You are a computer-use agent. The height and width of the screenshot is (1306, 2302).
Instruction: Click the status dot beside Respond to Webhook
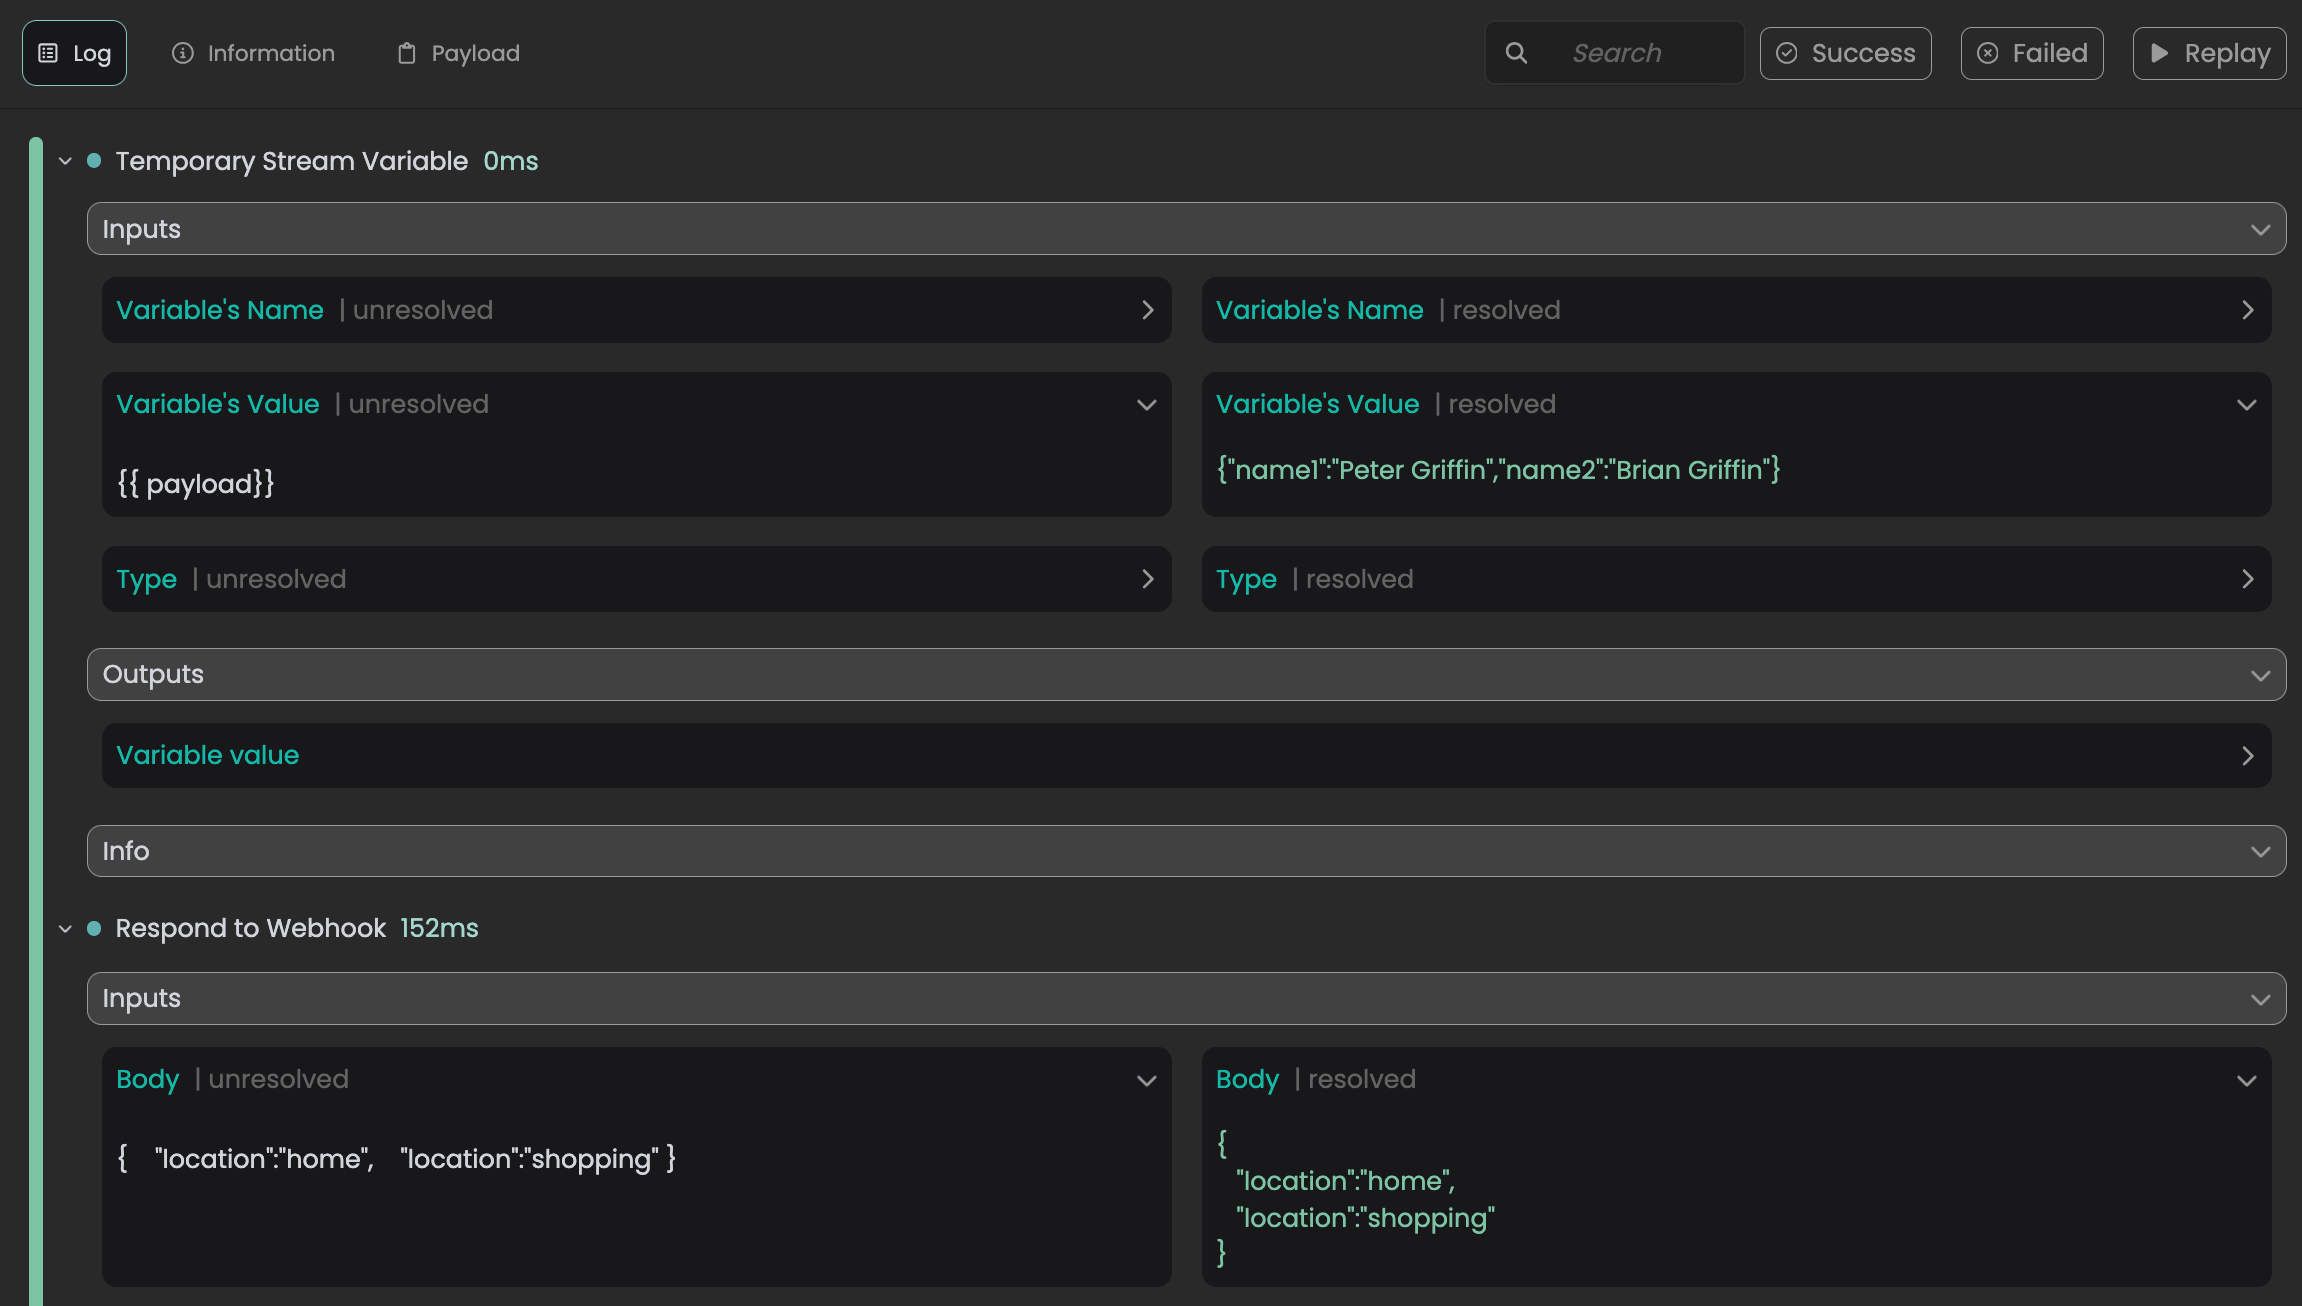click(x=94, y=928)
